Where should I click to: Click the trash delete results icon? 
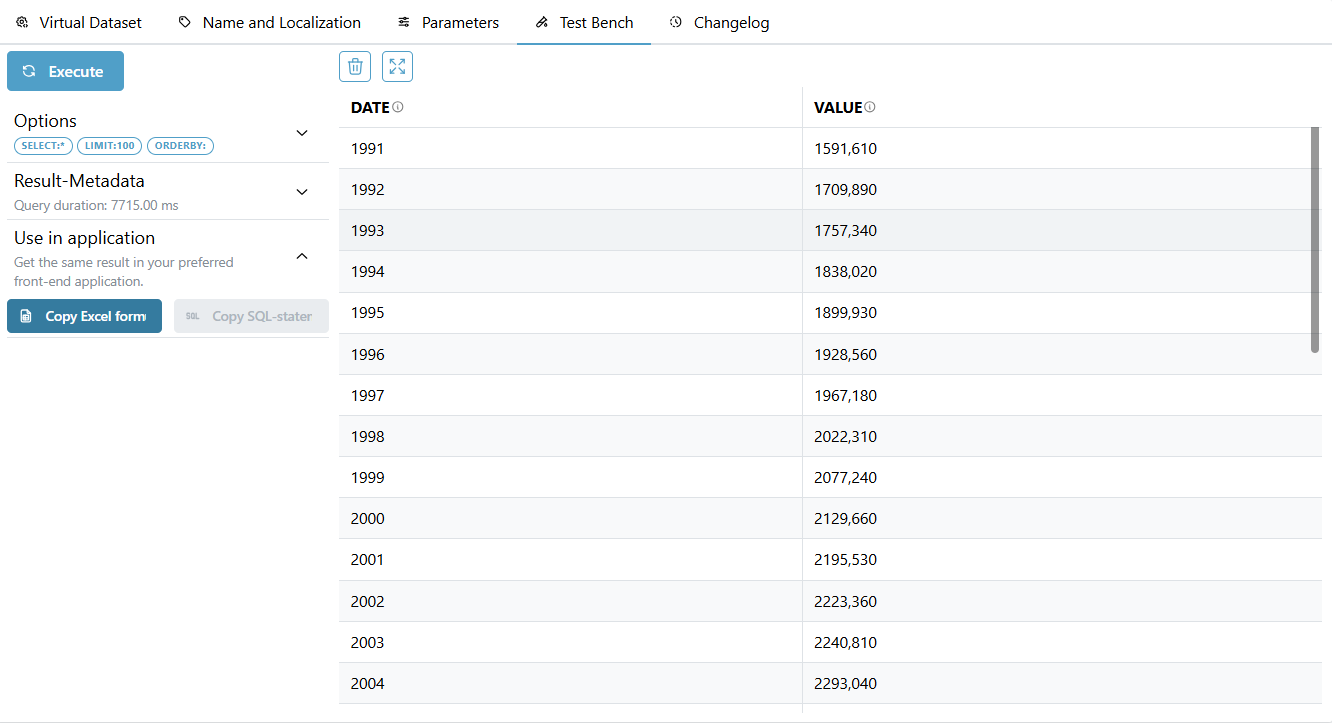[355, 67]
